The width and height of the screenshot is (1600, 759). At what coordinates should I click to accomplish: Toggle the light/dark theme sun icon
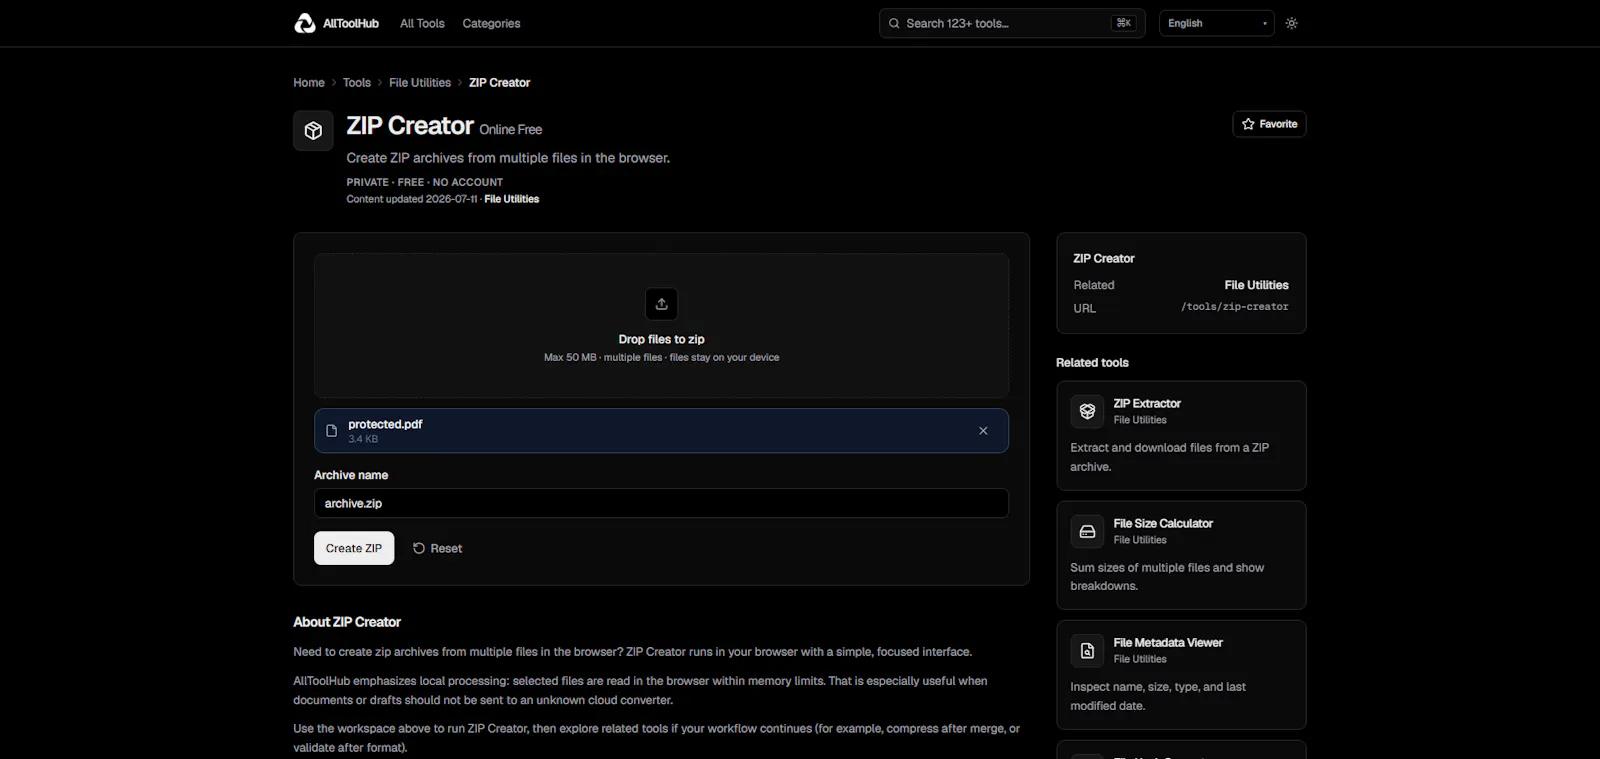pyautogui.click(x=1292, y=23)
